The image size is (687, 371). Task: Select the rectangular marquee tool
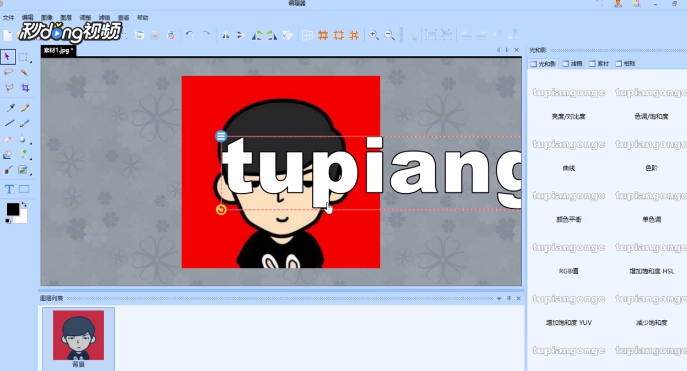coord(23,57)
